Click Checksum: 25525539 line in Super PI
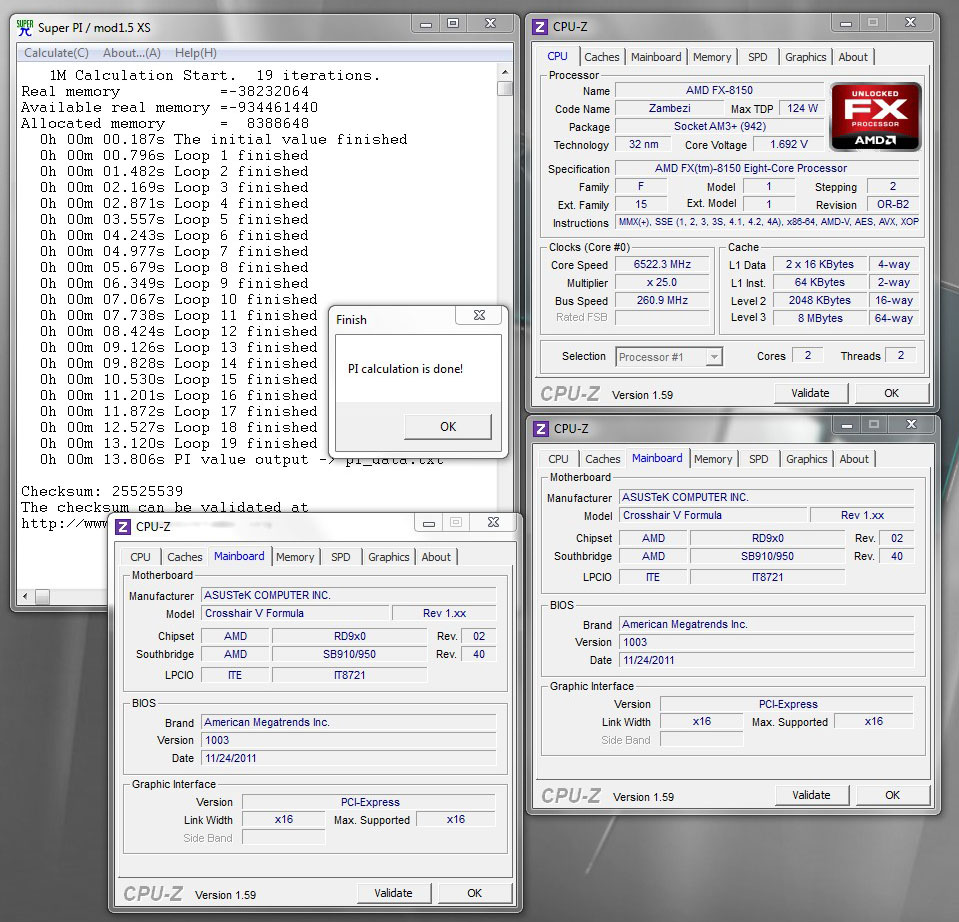The width and height of the screenshot is (959, 922). coord(102,491)
